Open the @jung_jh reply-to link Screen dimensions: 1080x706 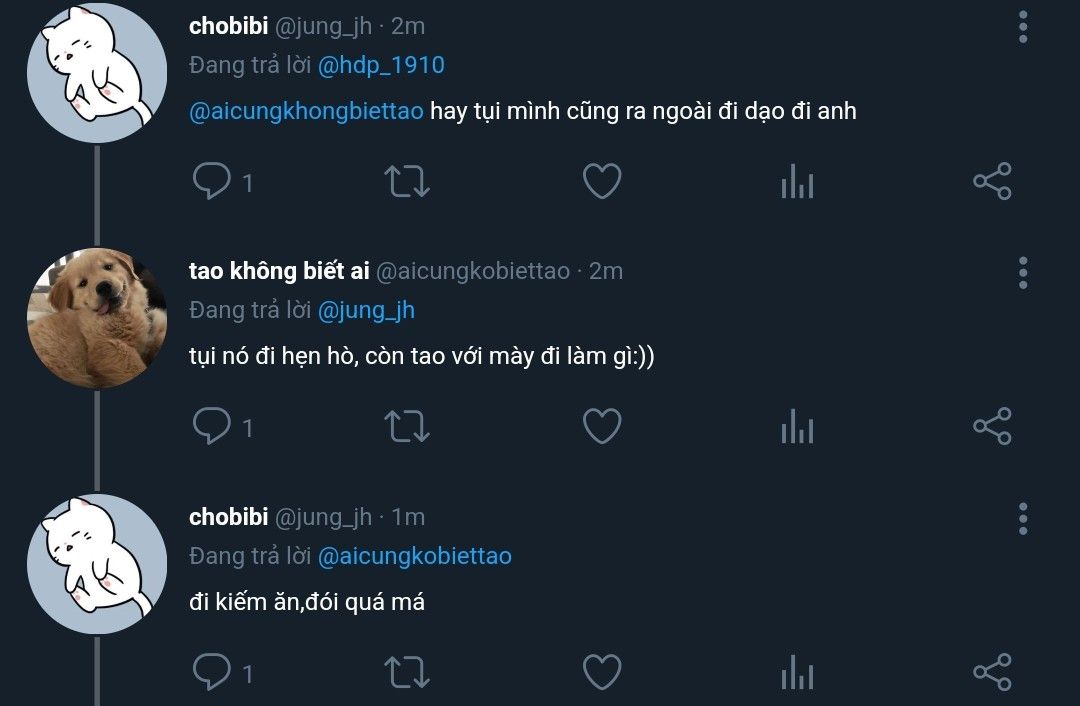pos(366,311)
